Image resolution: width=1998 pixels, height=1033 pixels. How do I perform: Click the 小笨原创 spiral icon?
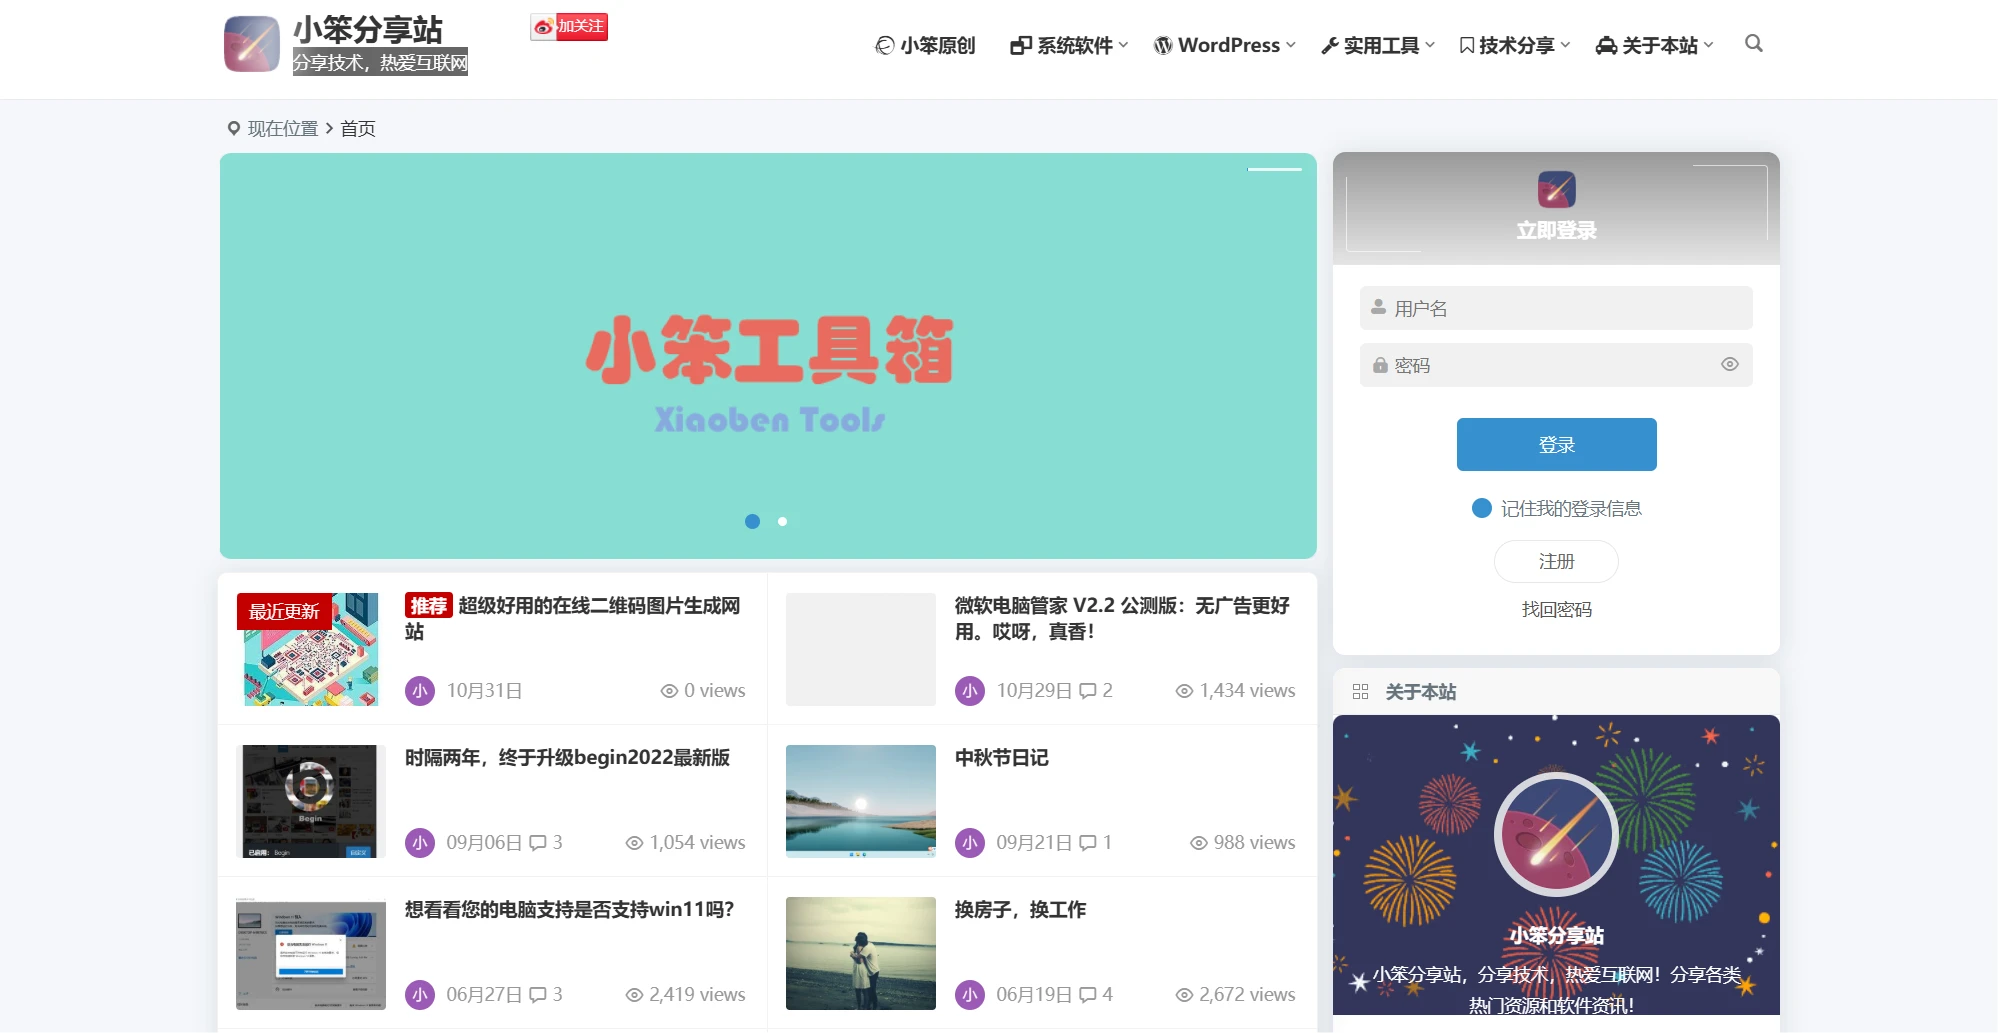pos(884,46)
